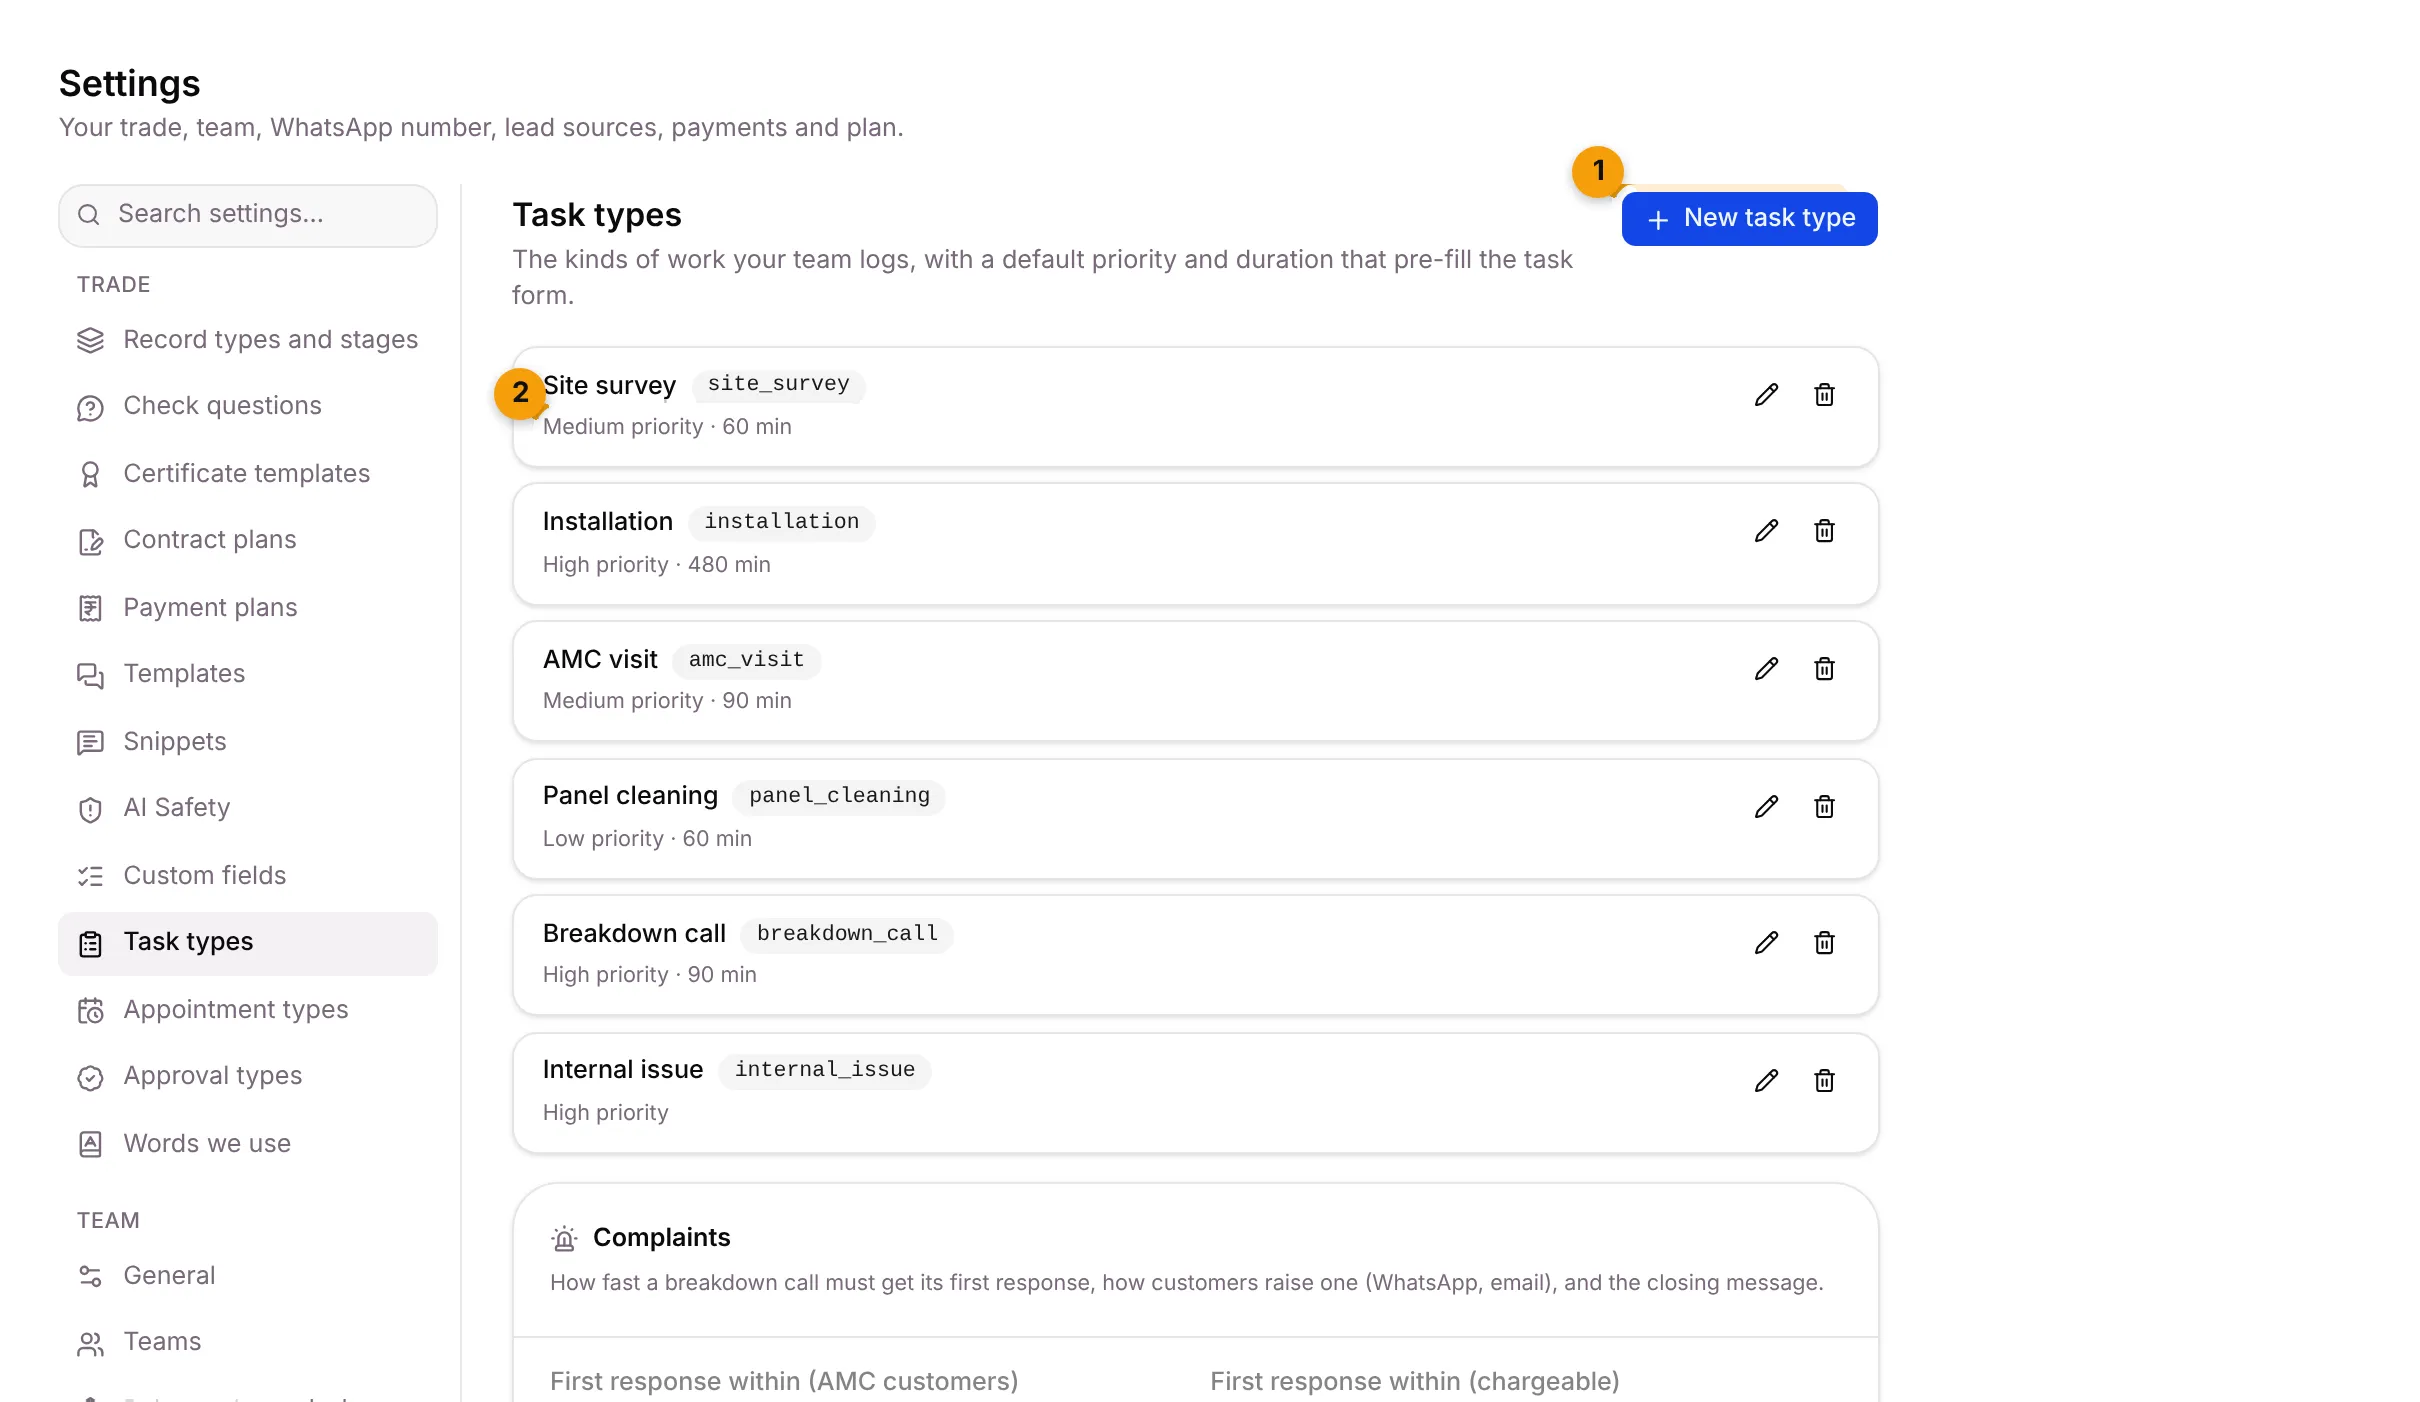This screenshot has height=1402, width=2420.
Task: Click the internal_issue key badge
Action: [825, 1071]
